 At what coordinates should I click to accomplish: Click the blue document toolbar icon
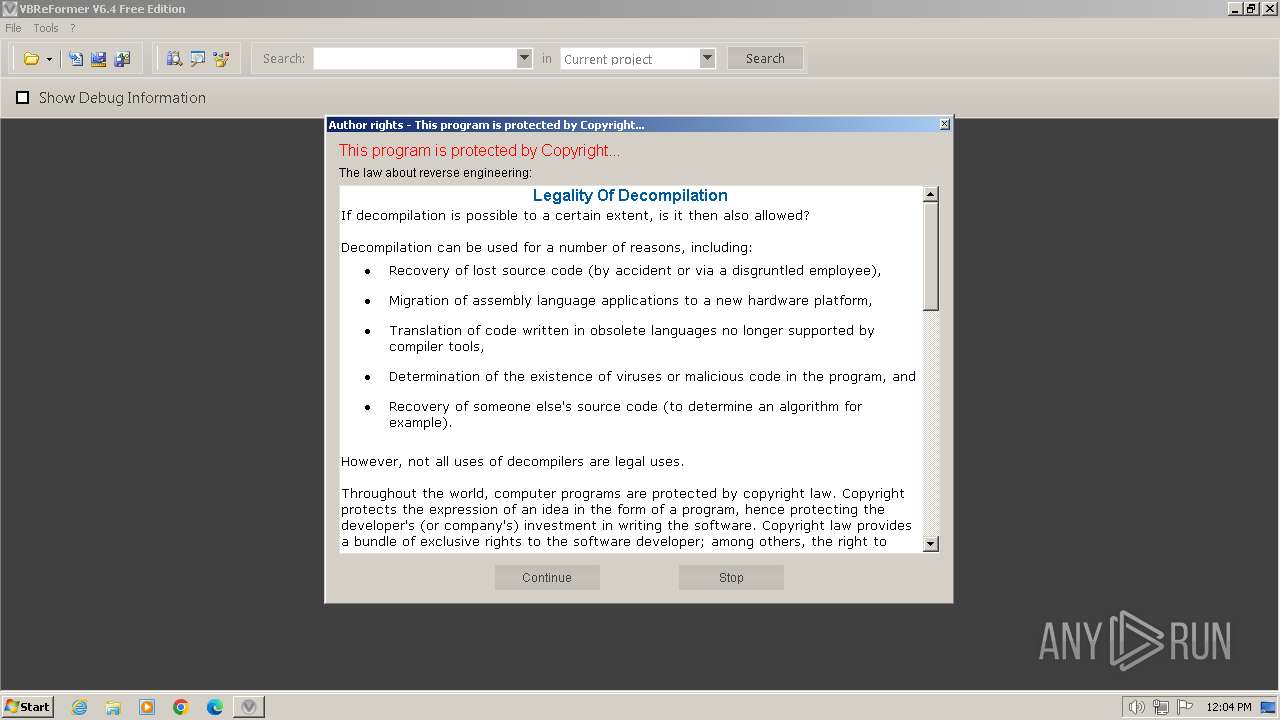(75, 59)
